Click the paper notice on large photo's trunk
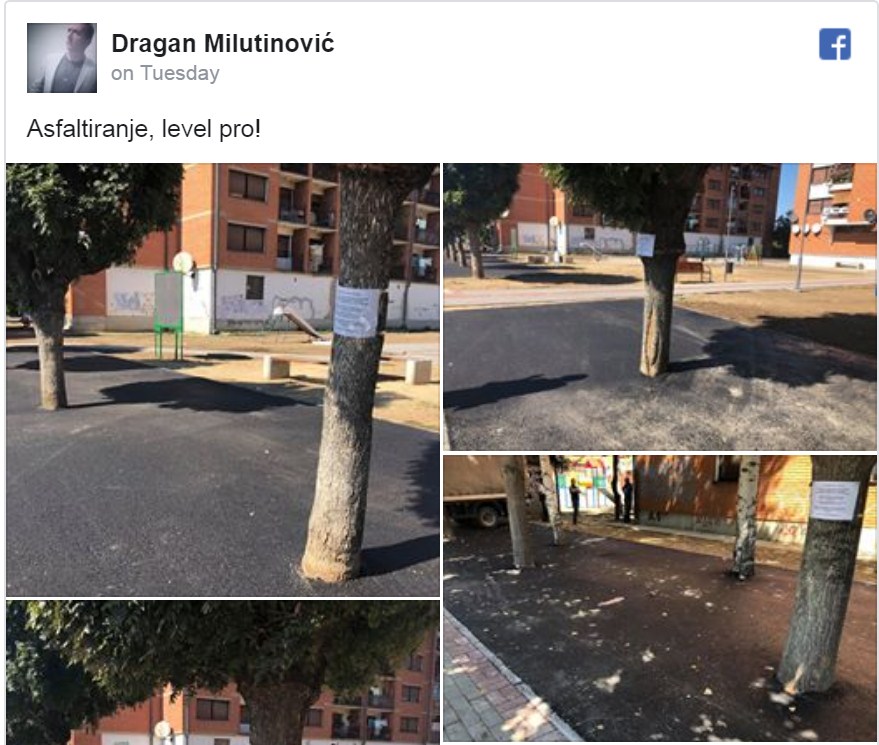This screenshot has width=879, height=745. [357, 312]
